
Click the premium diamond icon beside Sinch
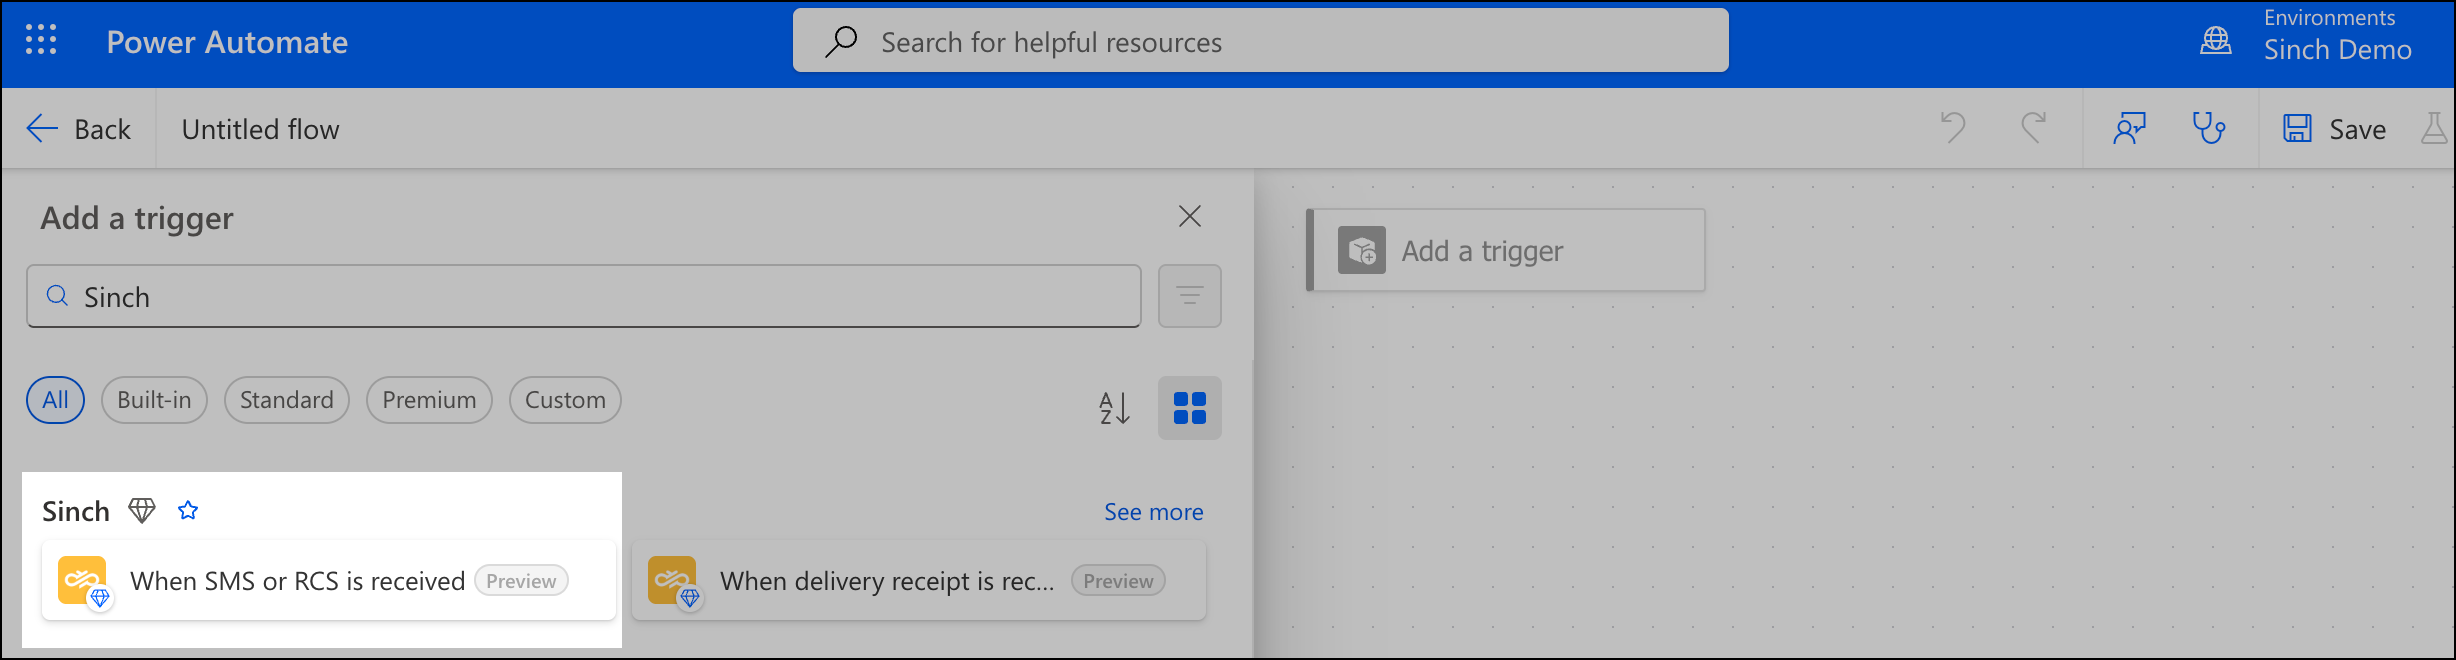tap(142, 511)
